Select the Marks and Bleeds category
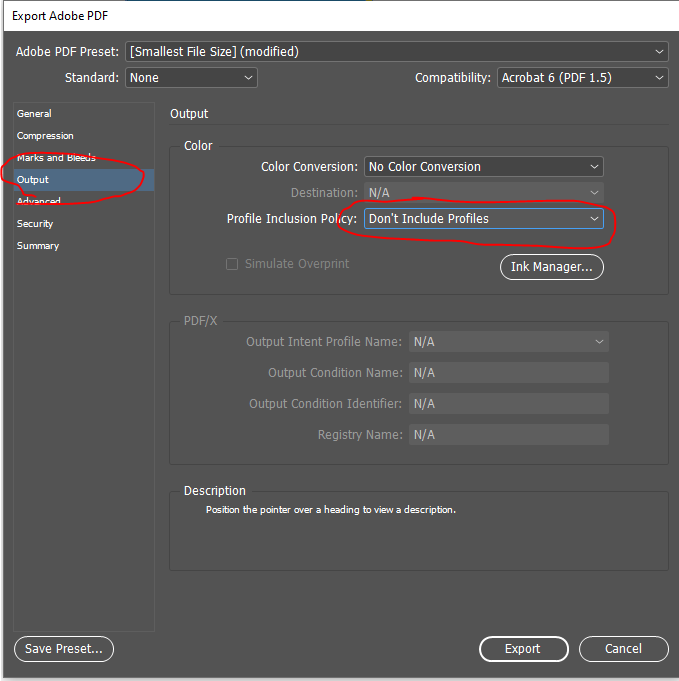This screenshot has height=681, width=679. pyautogui.click(x=84, y=158)
